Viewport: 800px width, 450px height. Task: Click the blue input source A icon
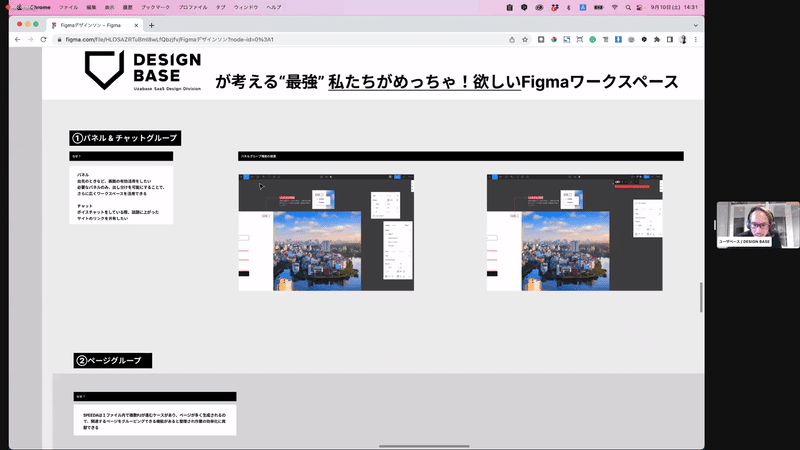click(583, 7)
